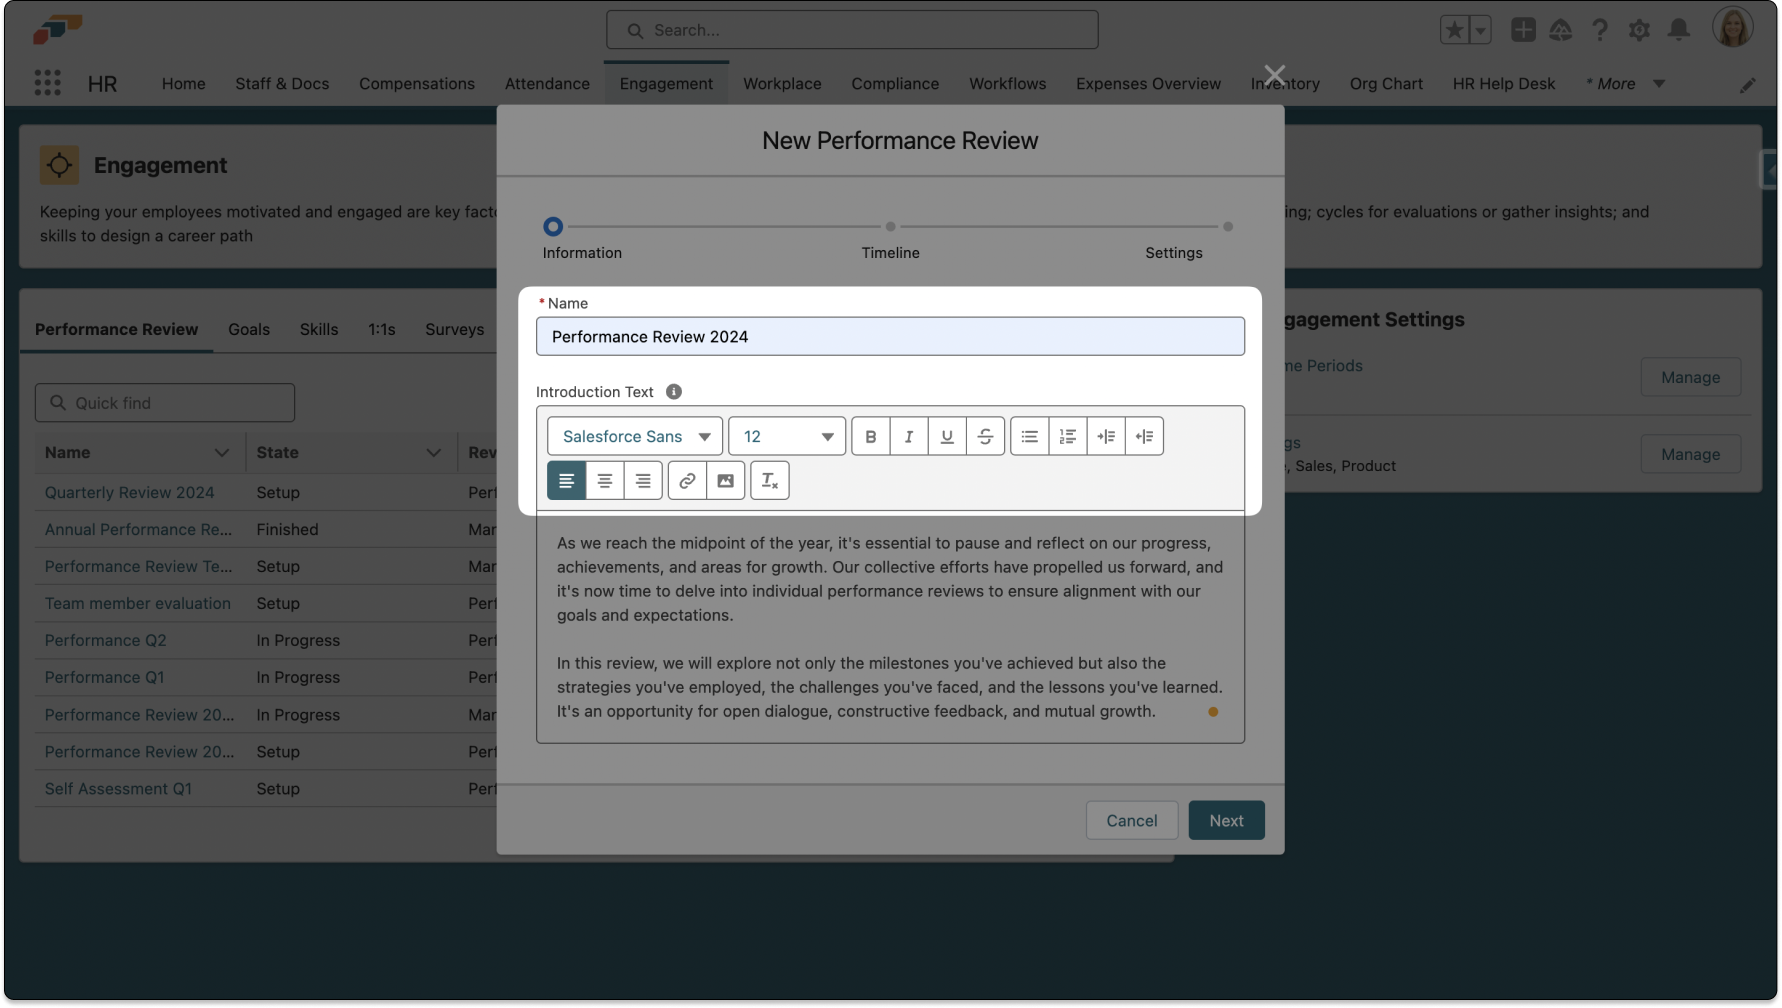This screenshot has width=1782, height=1008.
Task: Apply strikethrough formatting
Action: [985, 436]
